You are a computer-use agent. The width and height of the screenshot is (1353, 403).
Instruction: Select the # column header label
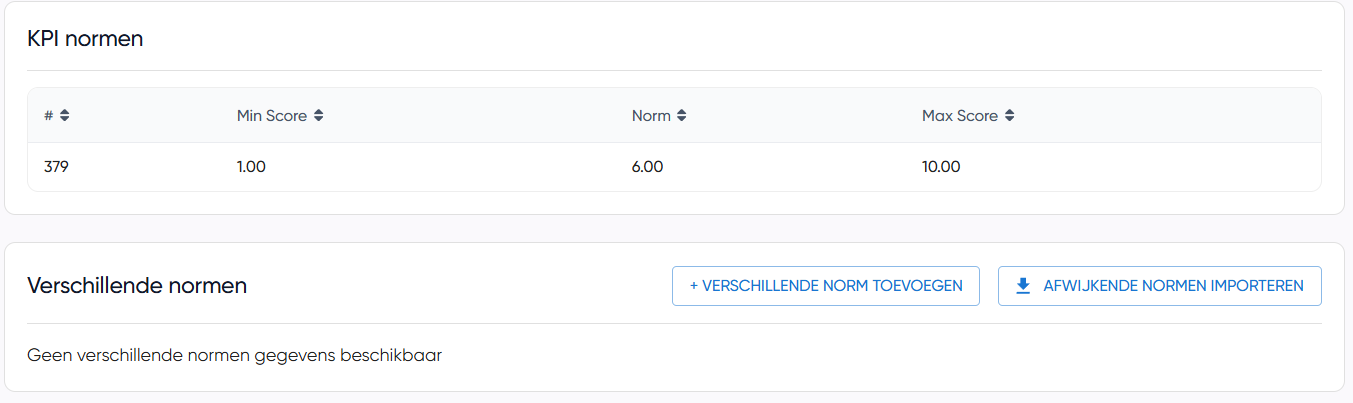[48, 116]
